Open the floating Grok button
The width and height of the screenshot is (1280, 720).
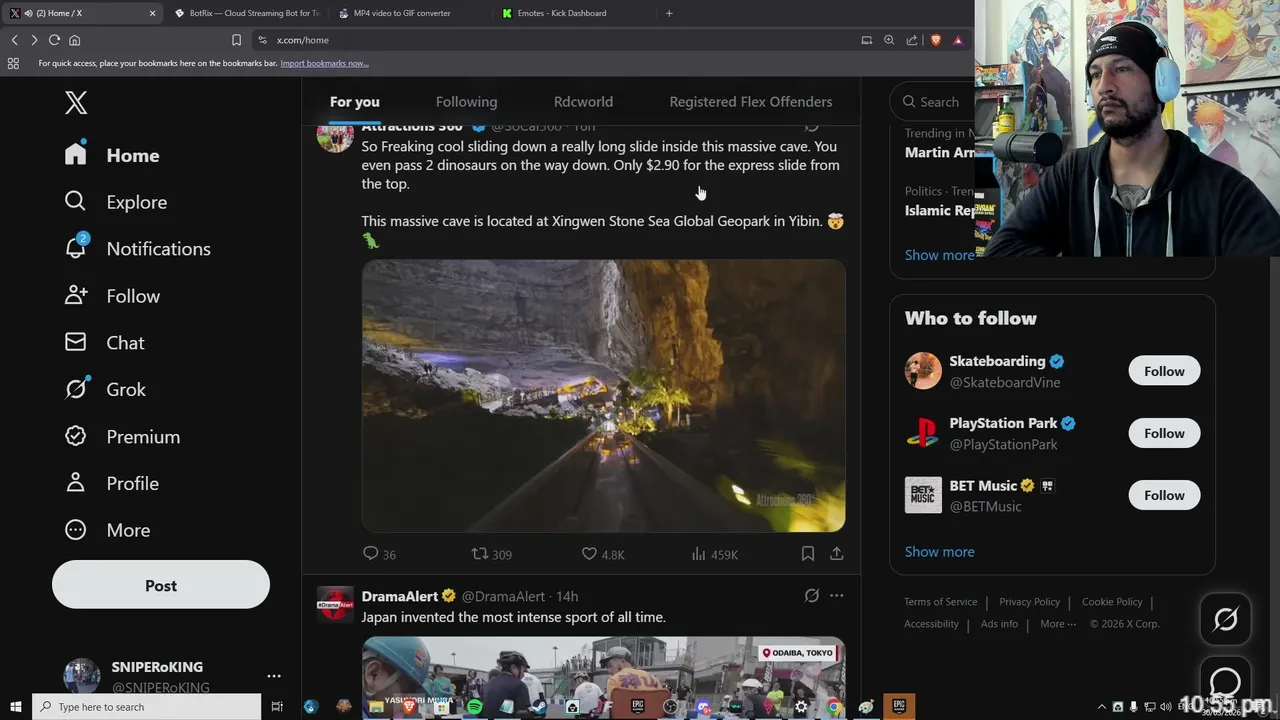[1225, 619]
